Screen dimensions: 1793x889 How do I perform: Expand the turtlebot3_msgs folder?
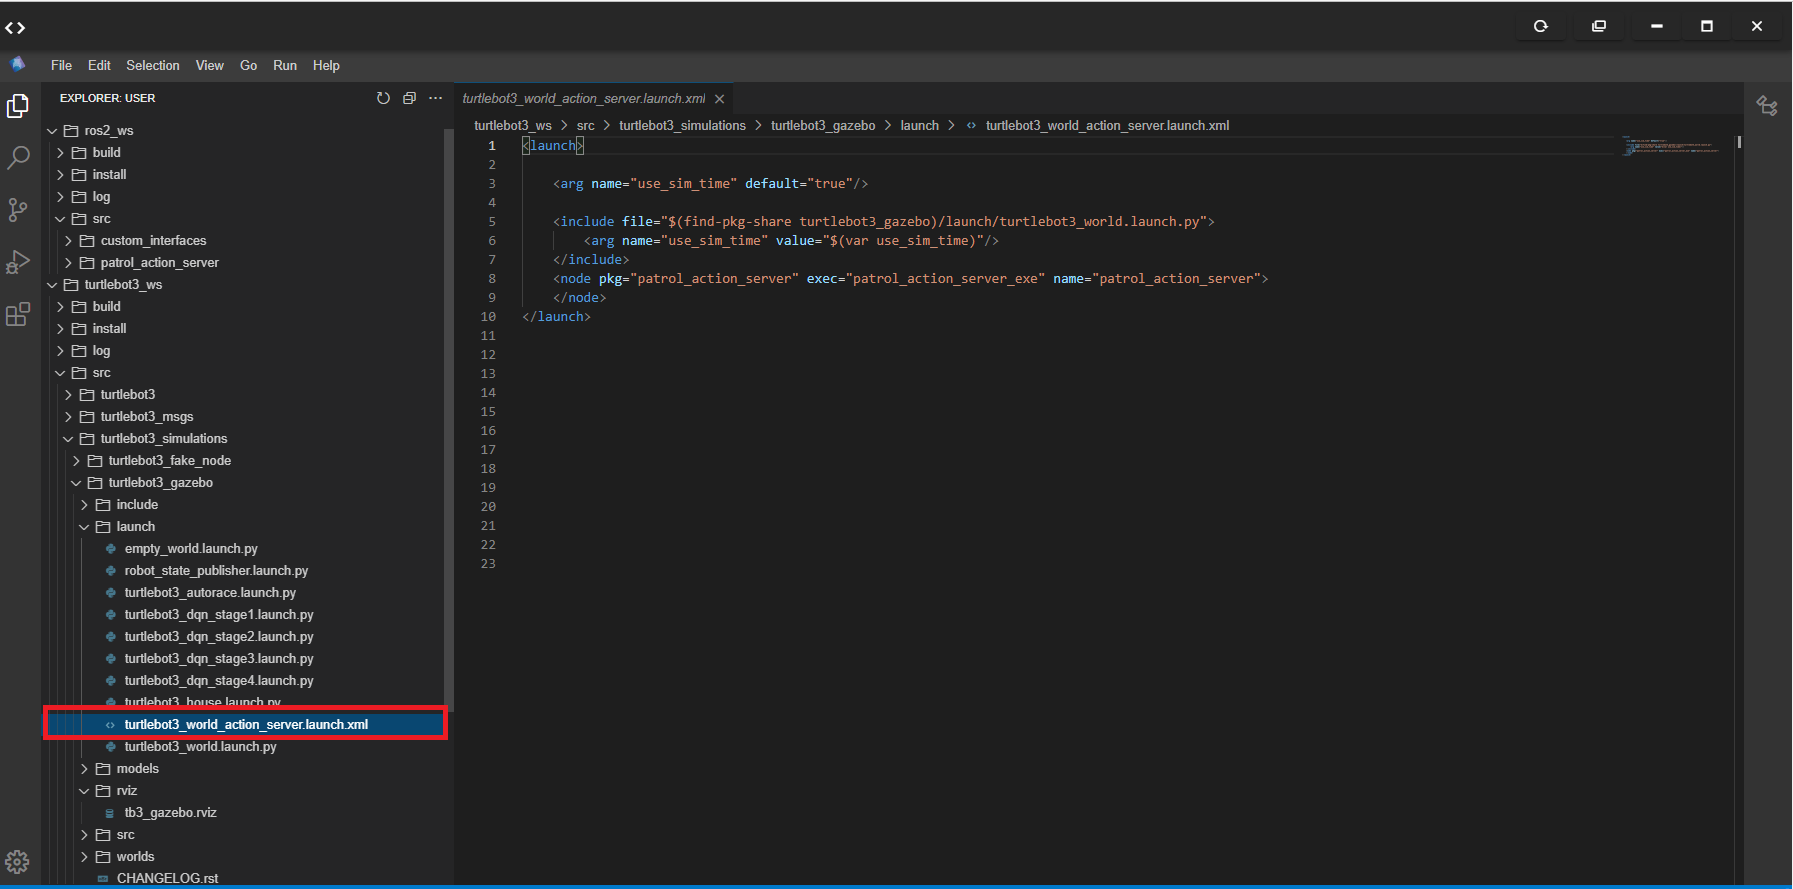click(x=68, y=417)
